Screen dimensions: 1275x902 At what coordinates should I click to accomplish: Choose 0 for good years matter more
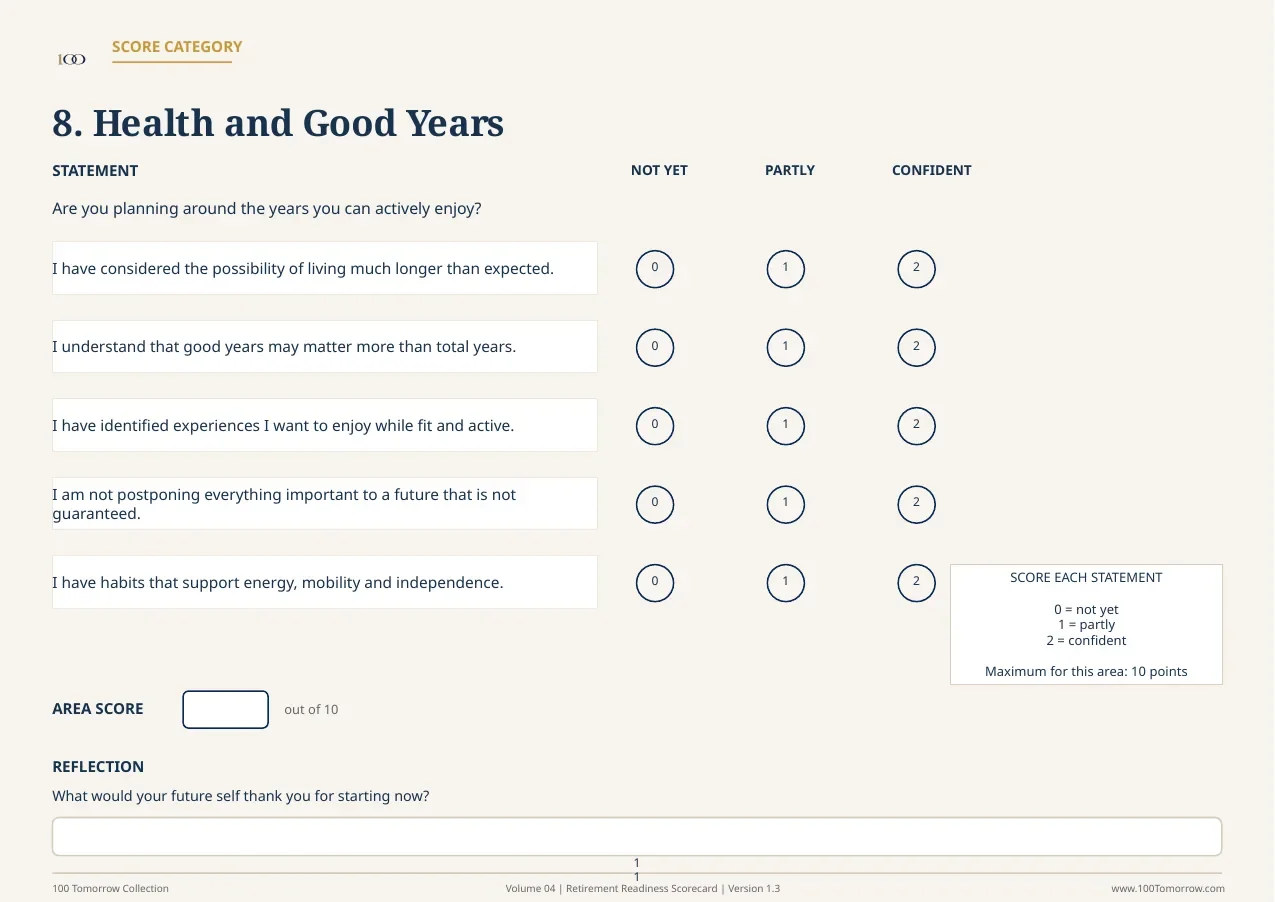tap(655, 347)
